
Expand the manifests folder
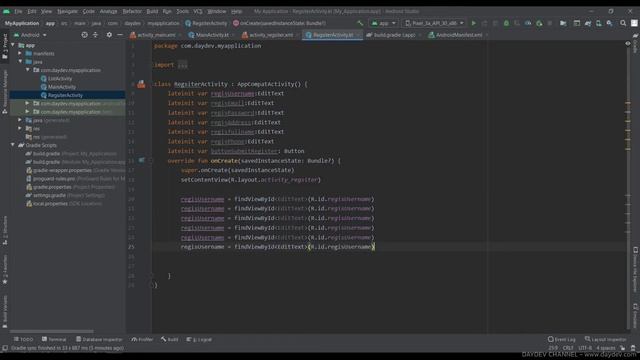coord(20,53)
